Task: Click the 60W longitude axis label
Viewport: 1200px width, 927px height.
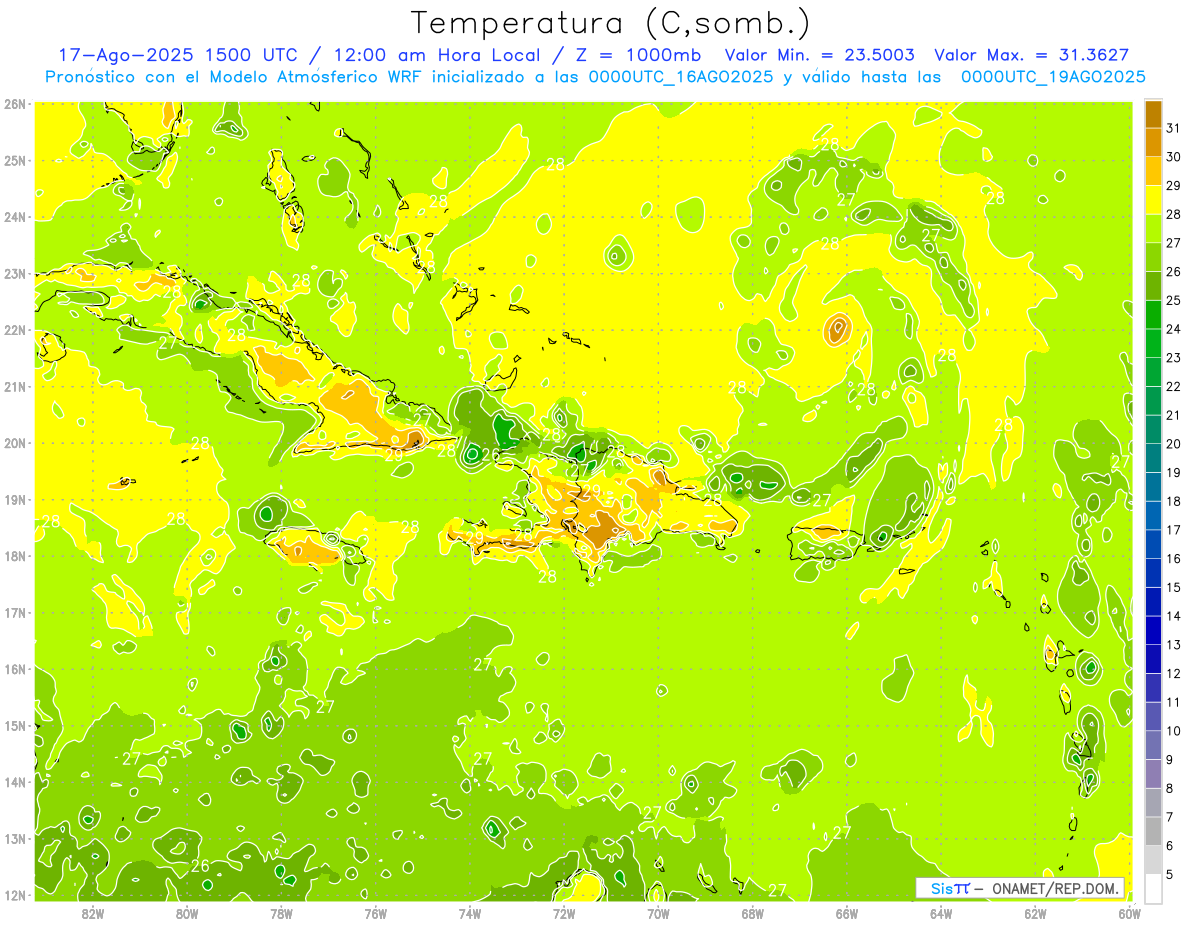Action: (1129, 913)
